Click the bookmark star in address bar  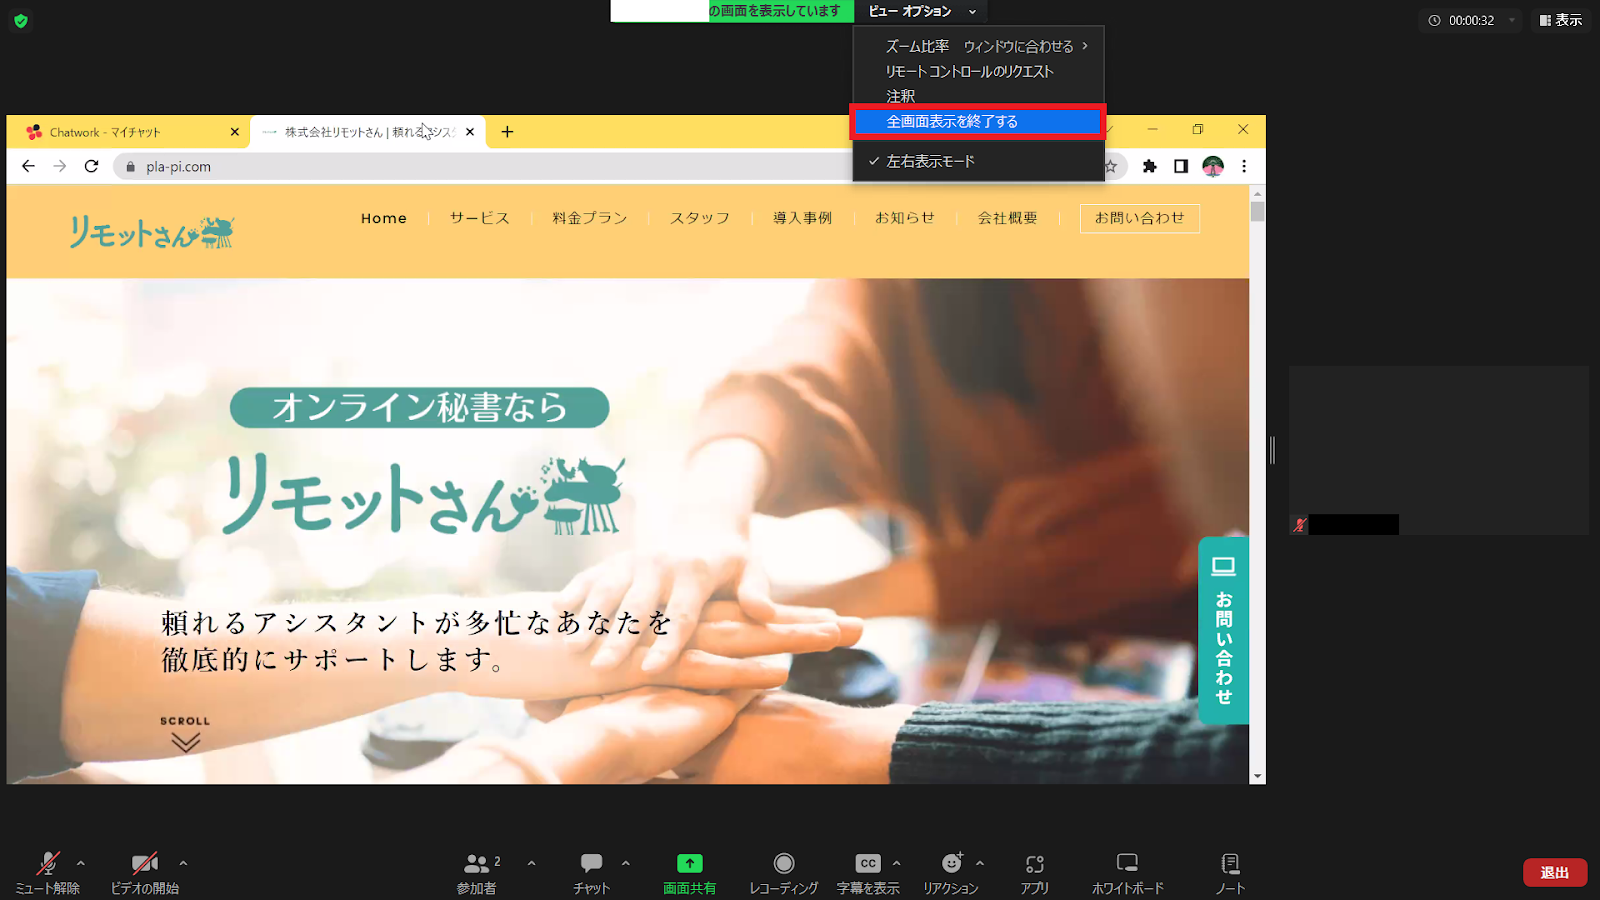(1111, 166)
